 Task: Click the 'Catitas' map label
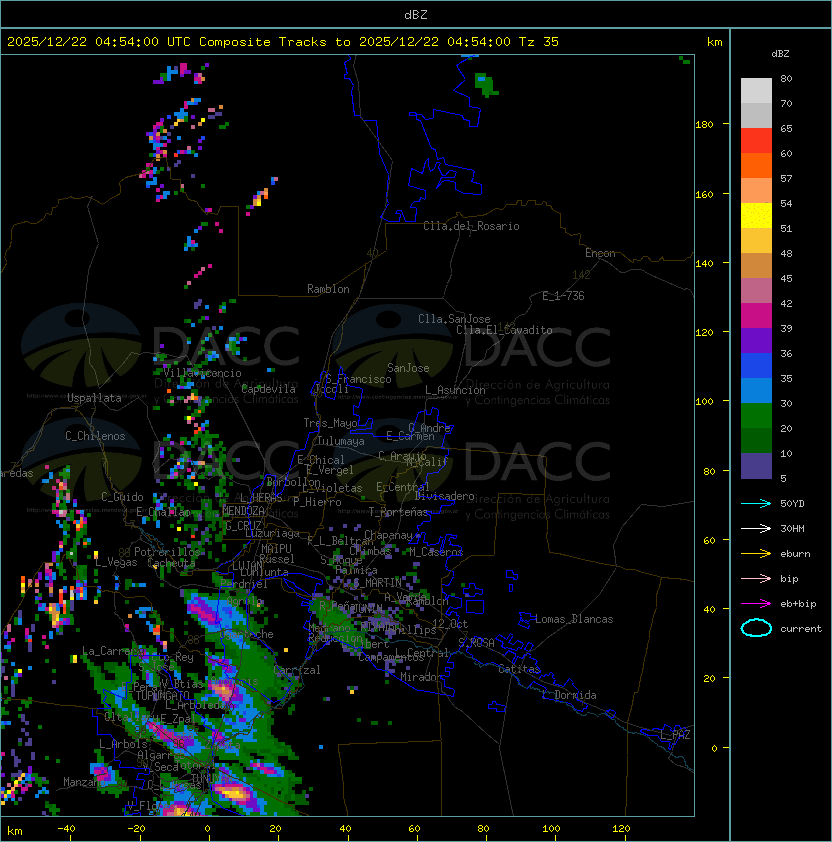tap(519, 669)
